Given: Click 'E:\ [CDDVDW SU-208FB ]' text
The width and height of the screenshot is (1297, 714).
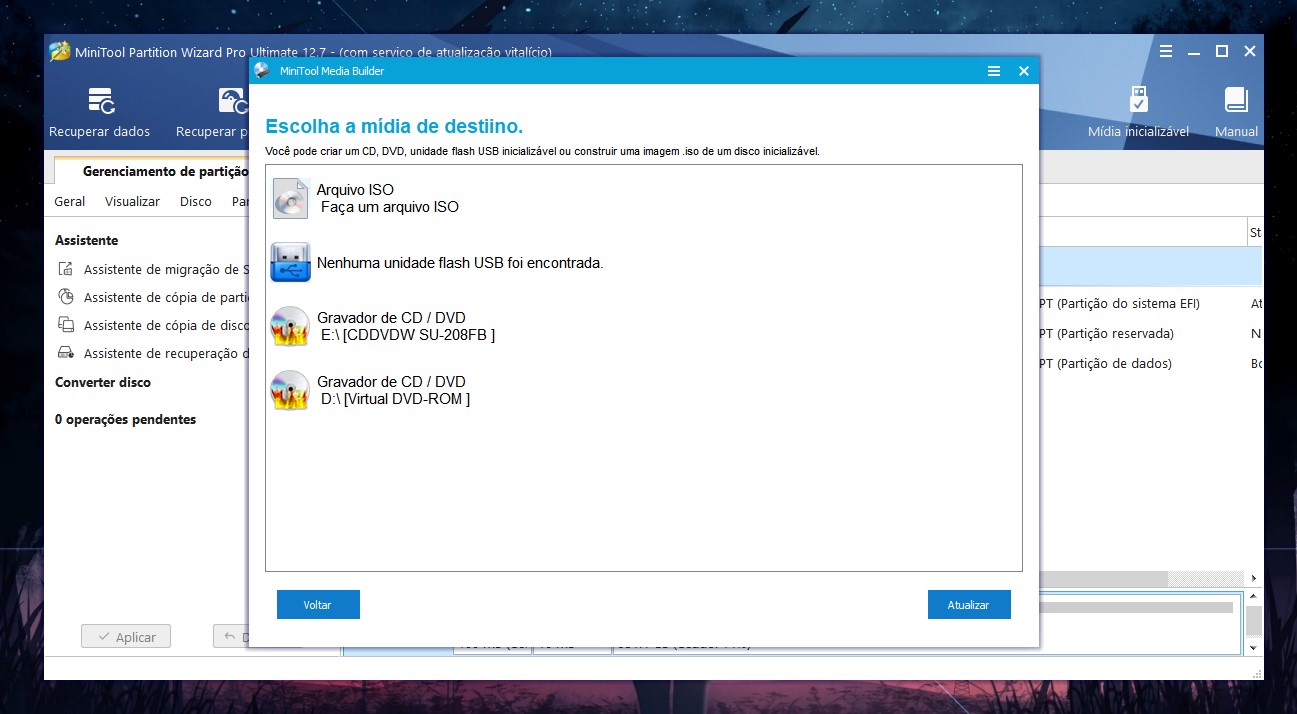Looking at the screenshot, I should point(408,335).
